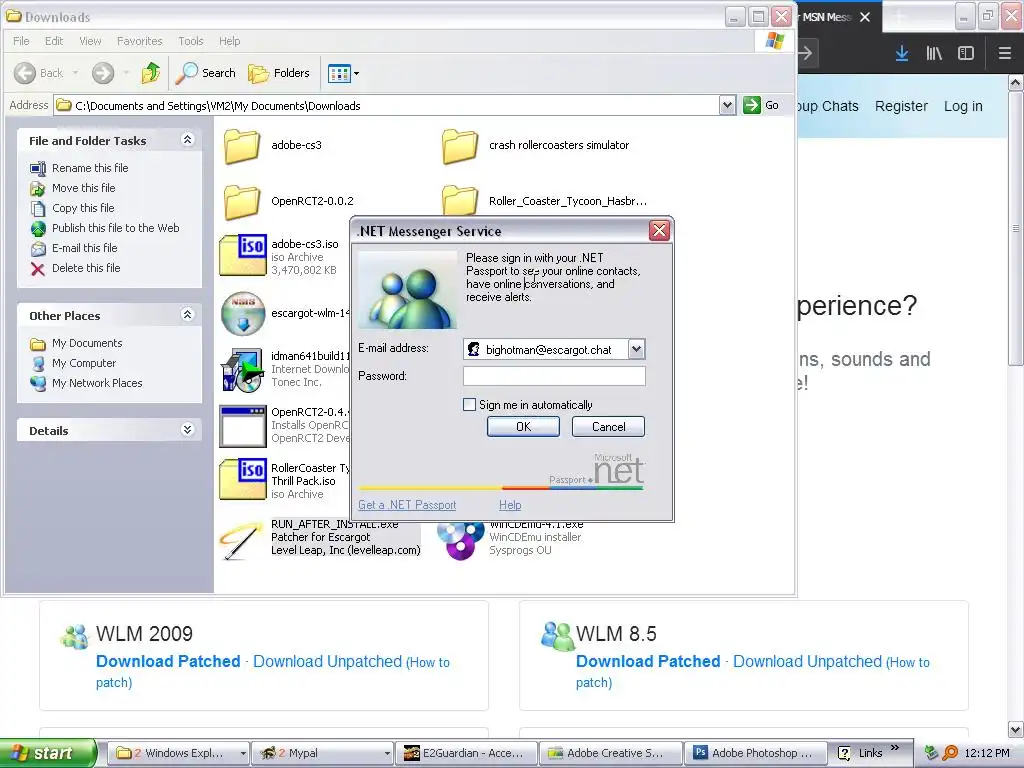Screen dimensions: 1024x768
Task: Click Delete this file
Action: pyautogui.click(x=86, y=268)
